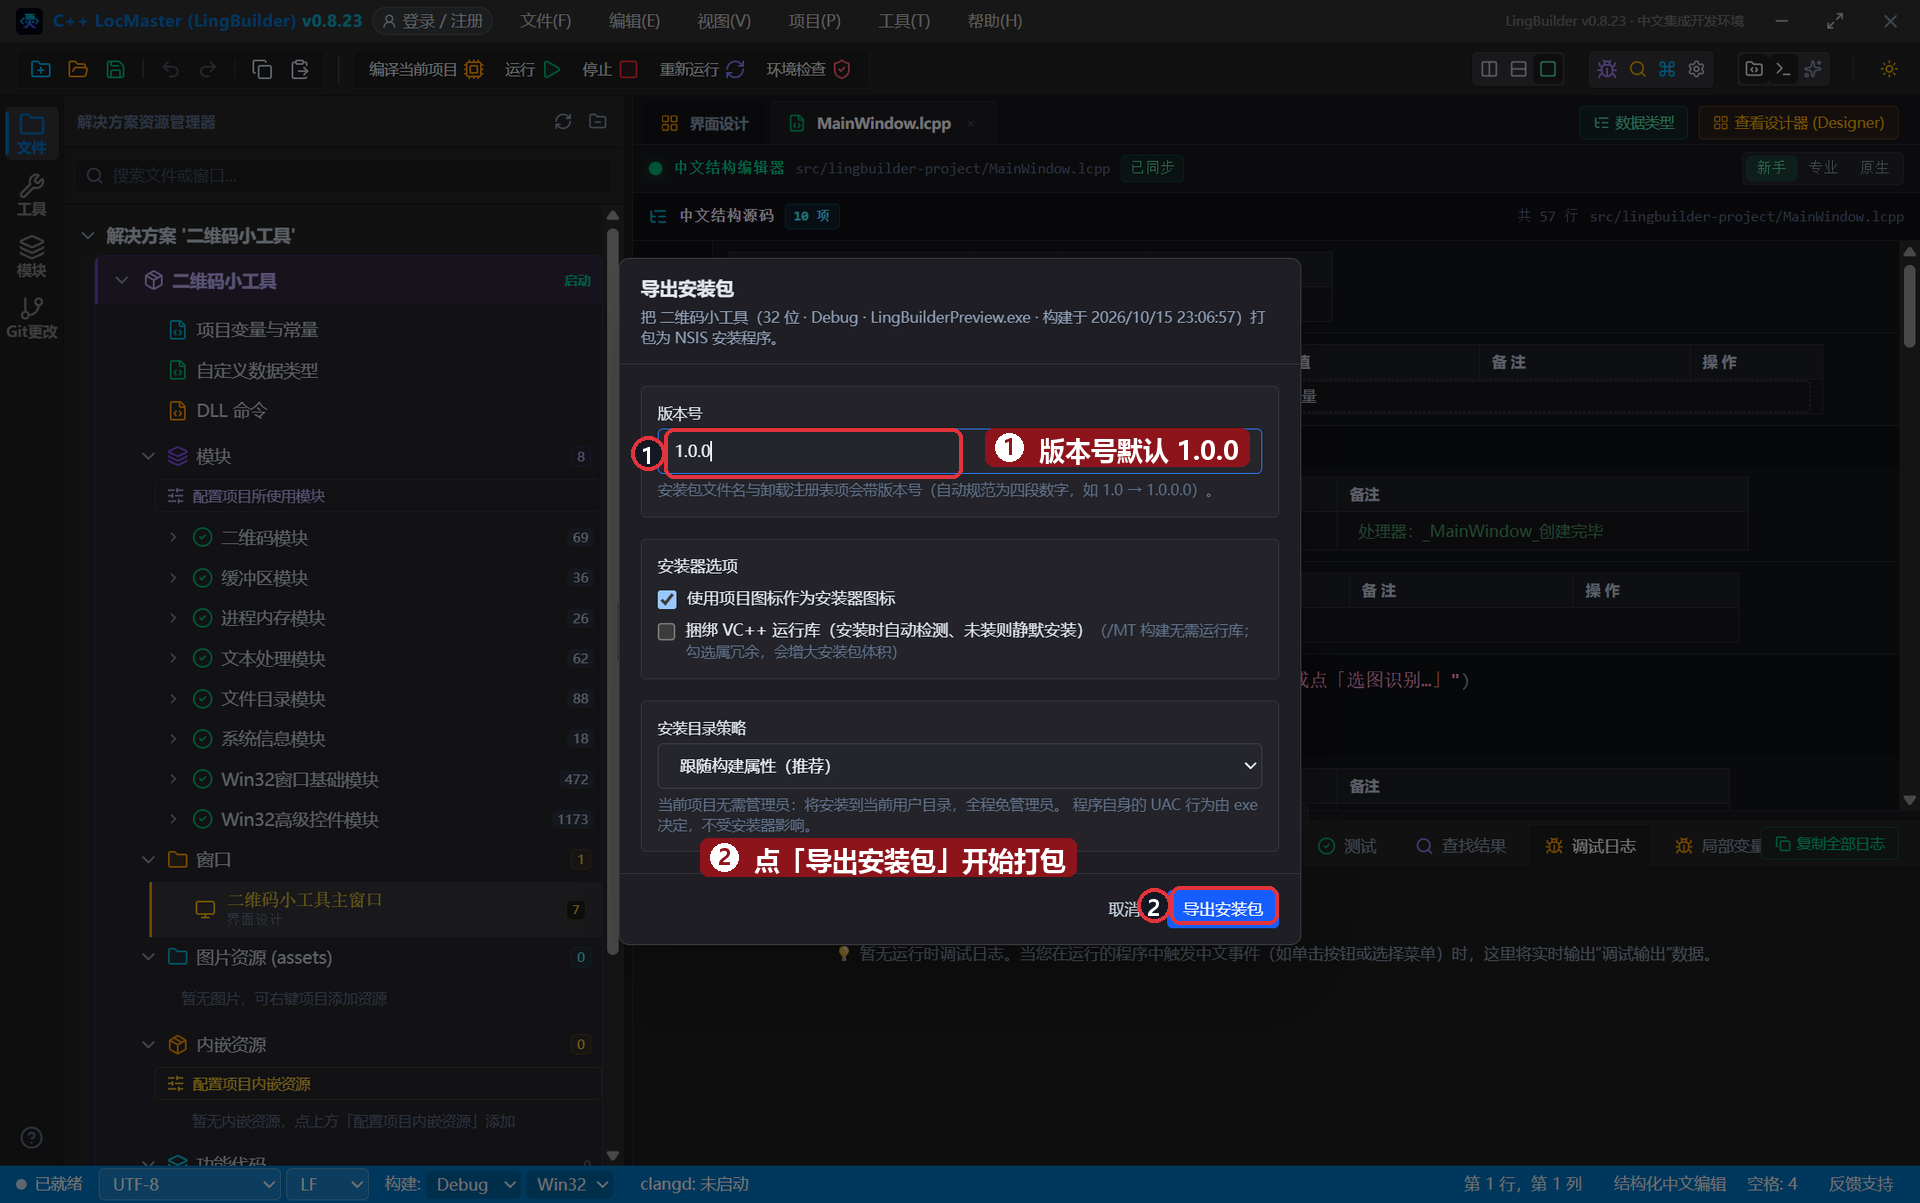Click the solution explorer vertical scrollbar
Screen dimensions: 1920x1203
pyautogui.click(x=612, y=590)
